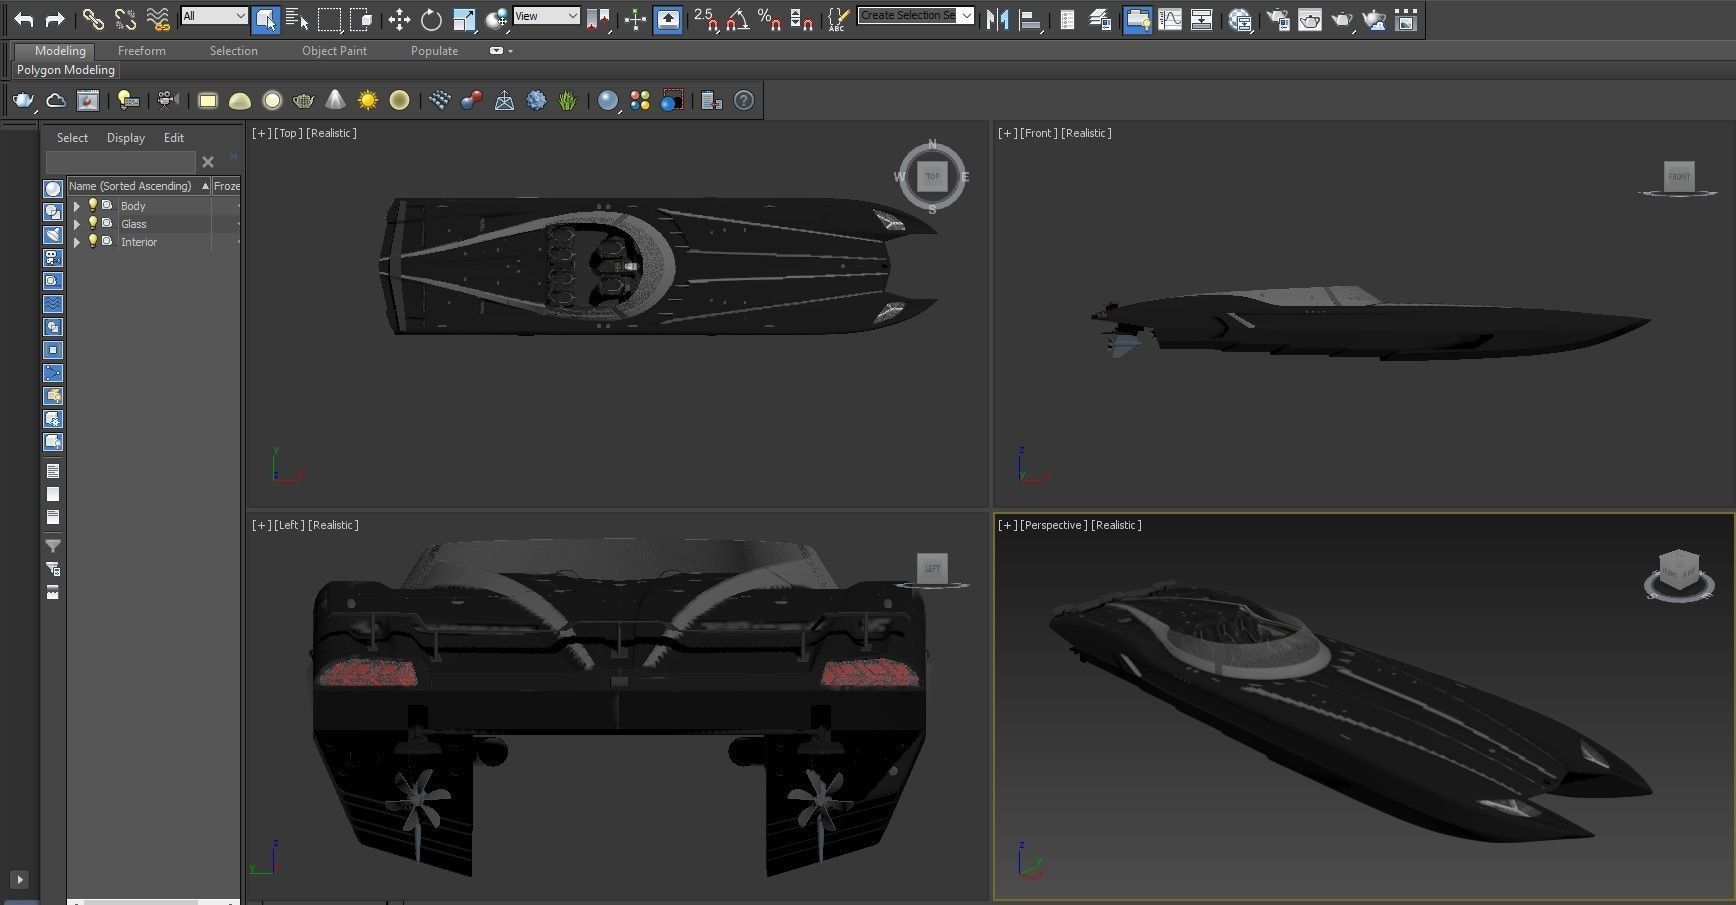Expand the Polygon Modeling panel
Image resolution: width=1736 pixels, height=905 pixels.
[66, 70]
